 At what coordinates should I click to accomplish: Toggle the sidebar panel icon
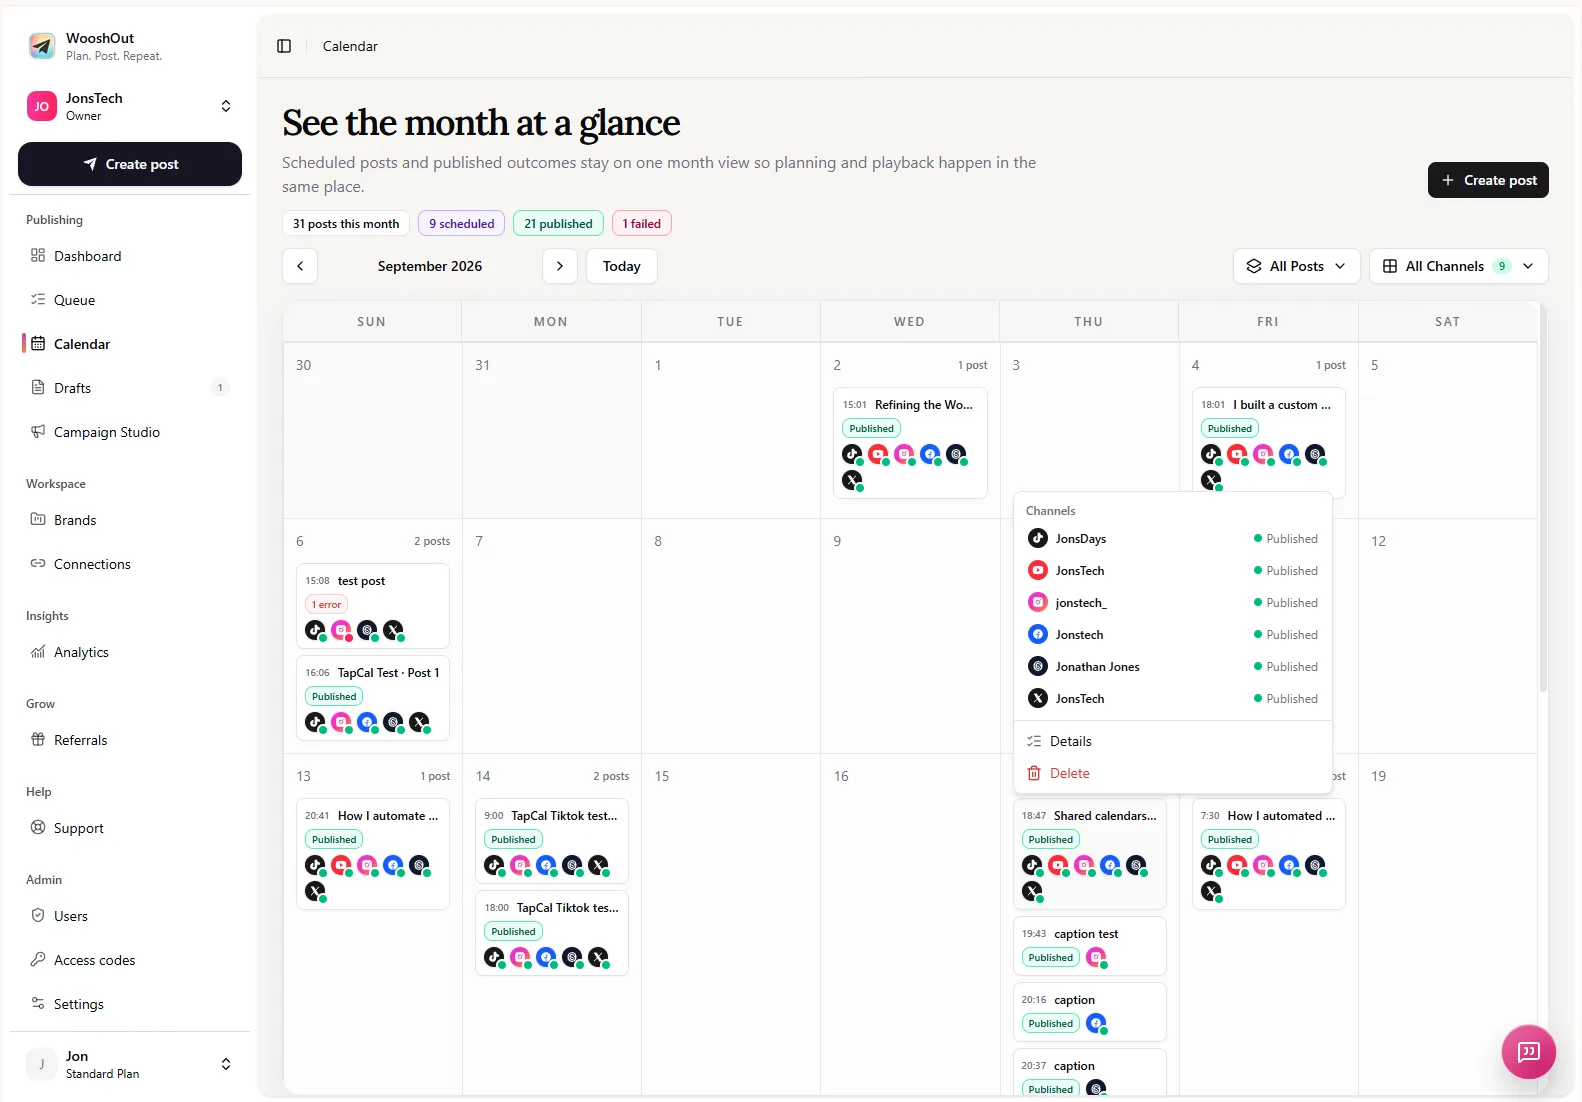(284, 46)
